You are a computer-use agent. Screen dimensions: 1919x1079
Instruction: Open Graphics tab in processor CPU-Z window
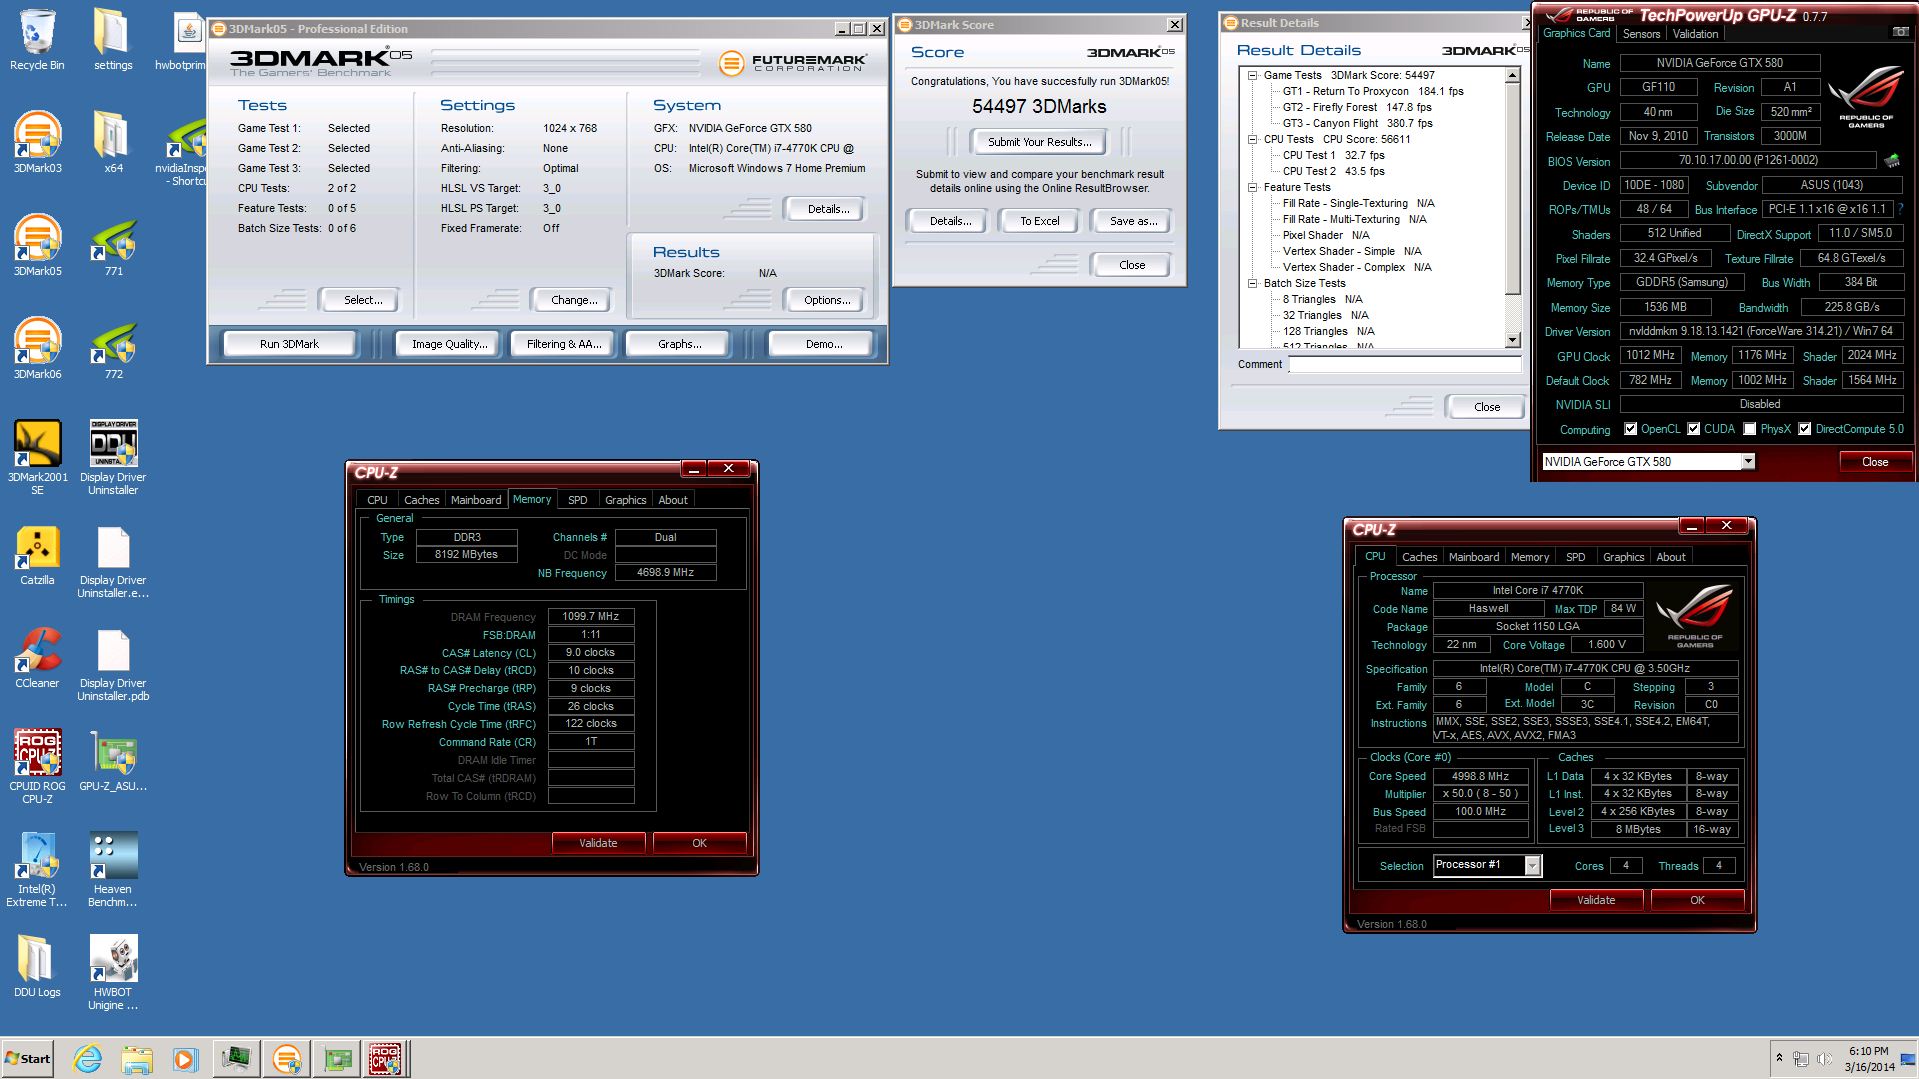click(x=1623, y=557)
